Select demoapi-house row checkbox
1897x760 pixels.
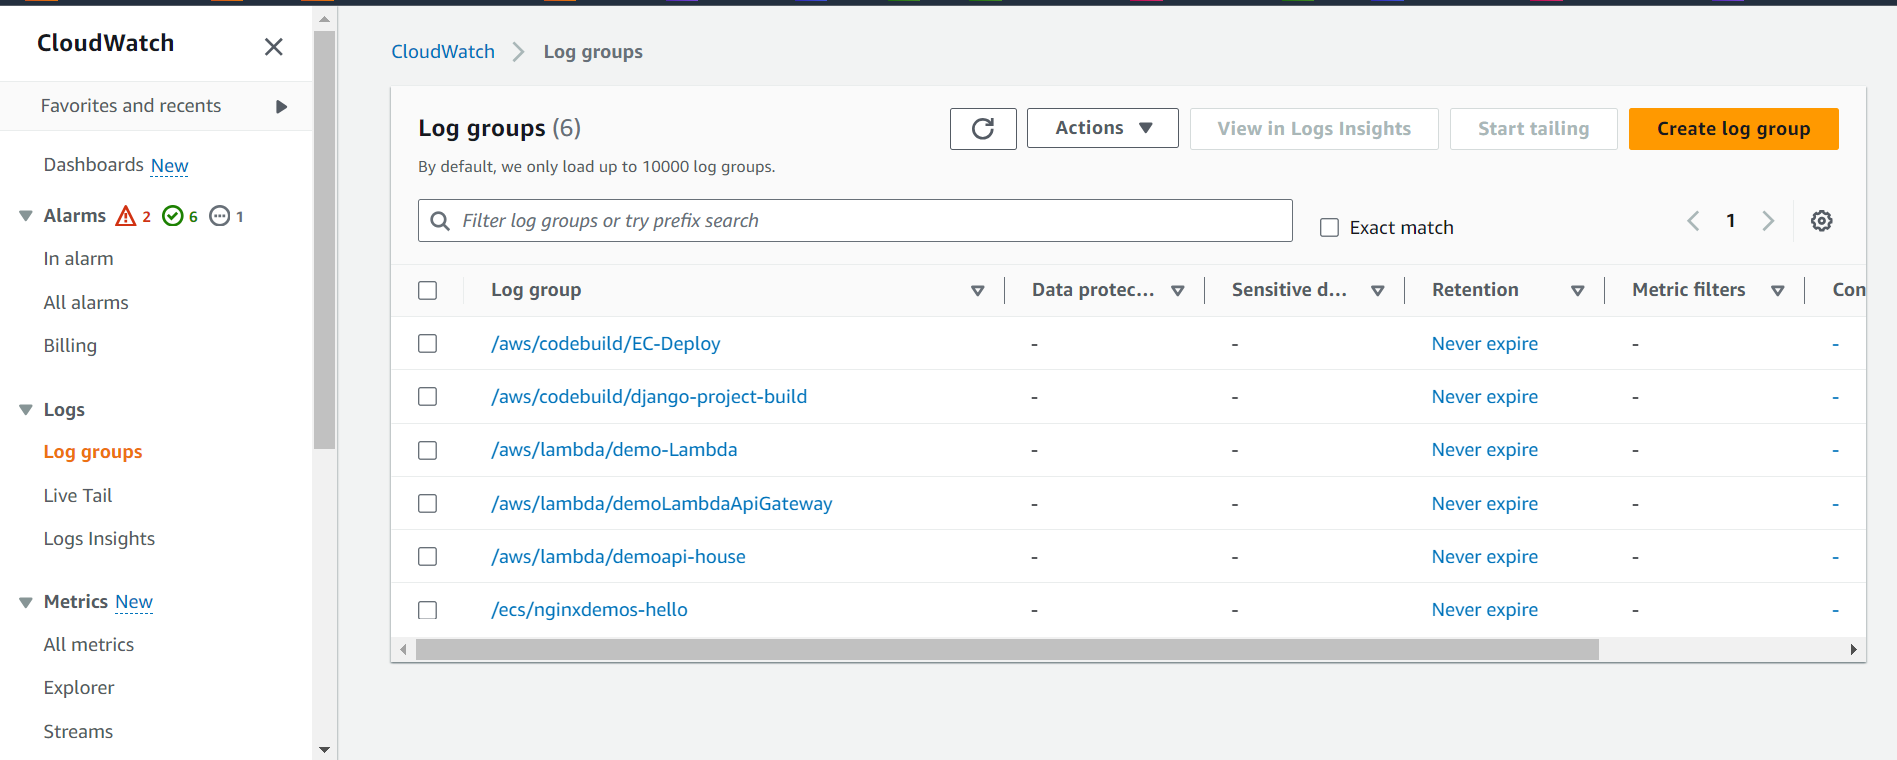tap(428, 557)
